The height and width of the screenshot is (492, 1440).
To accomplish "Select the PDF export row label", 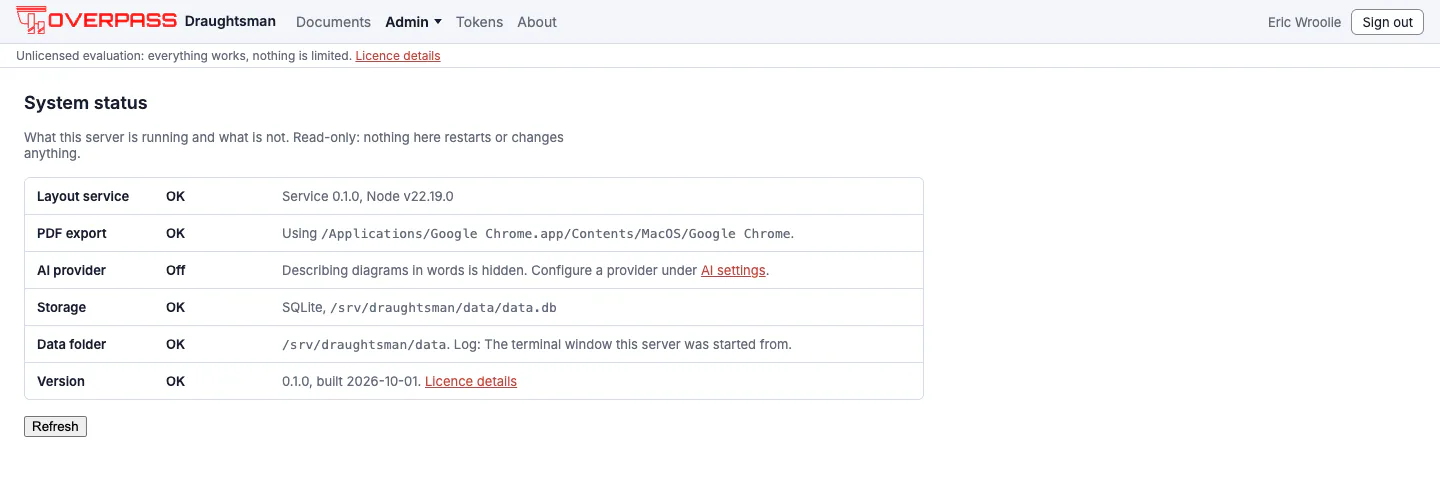I will 72,233.
